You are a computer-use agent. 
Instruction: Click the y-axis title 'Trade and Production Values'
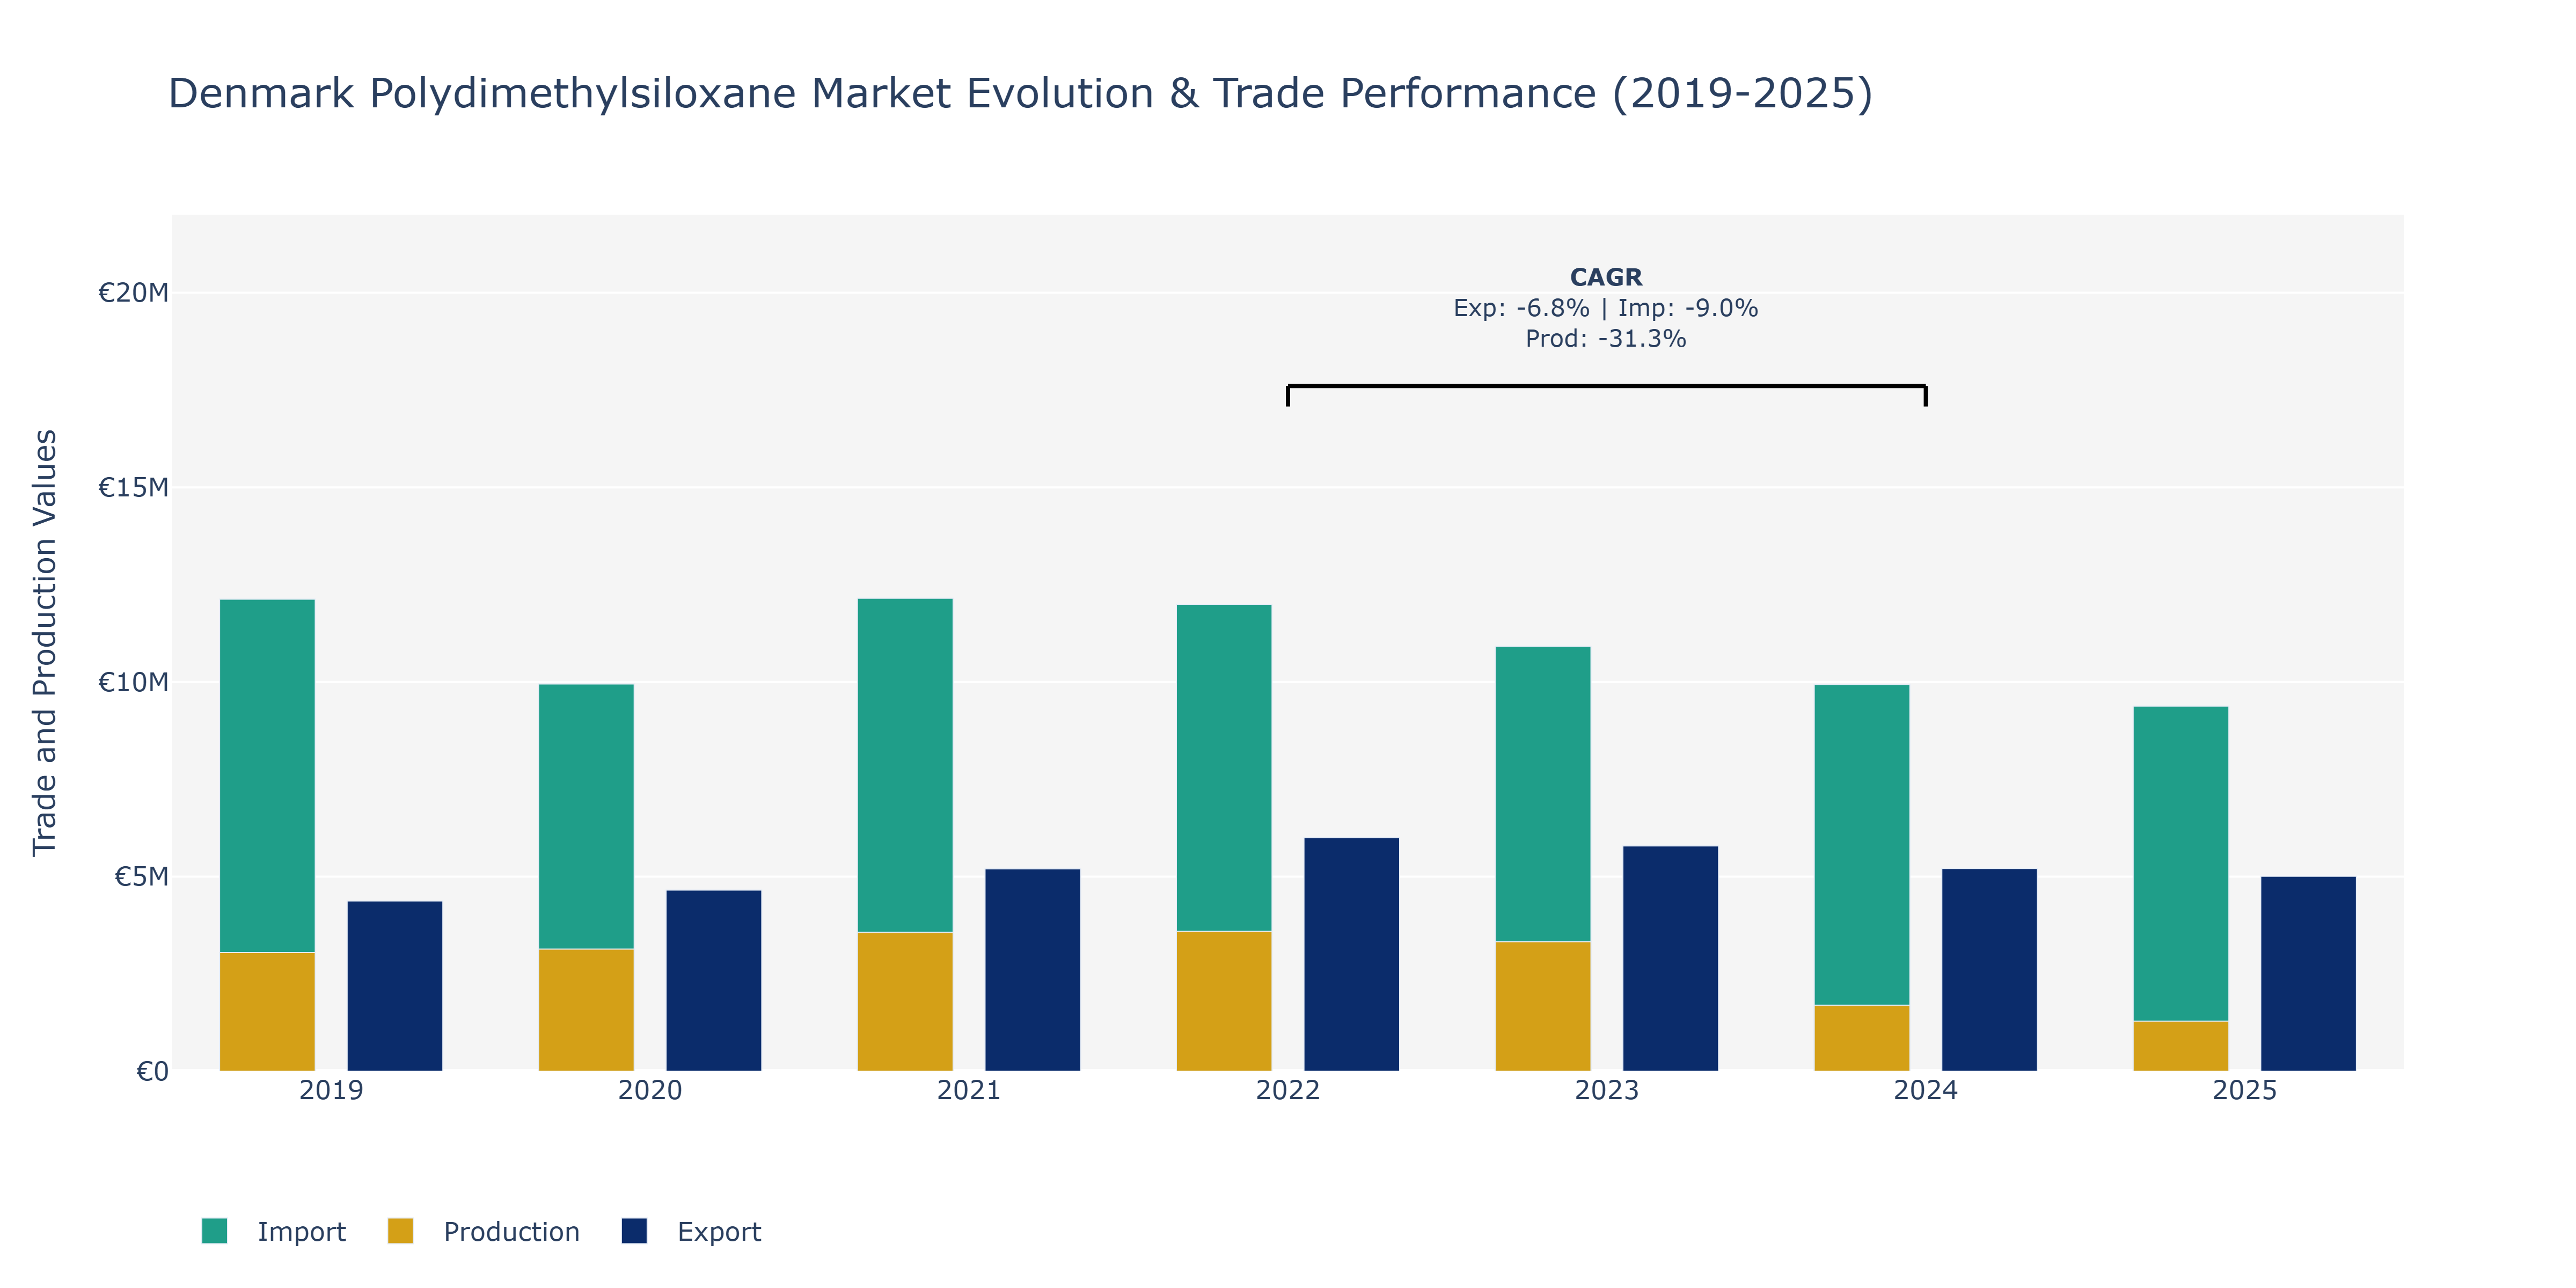pos(44,643)
